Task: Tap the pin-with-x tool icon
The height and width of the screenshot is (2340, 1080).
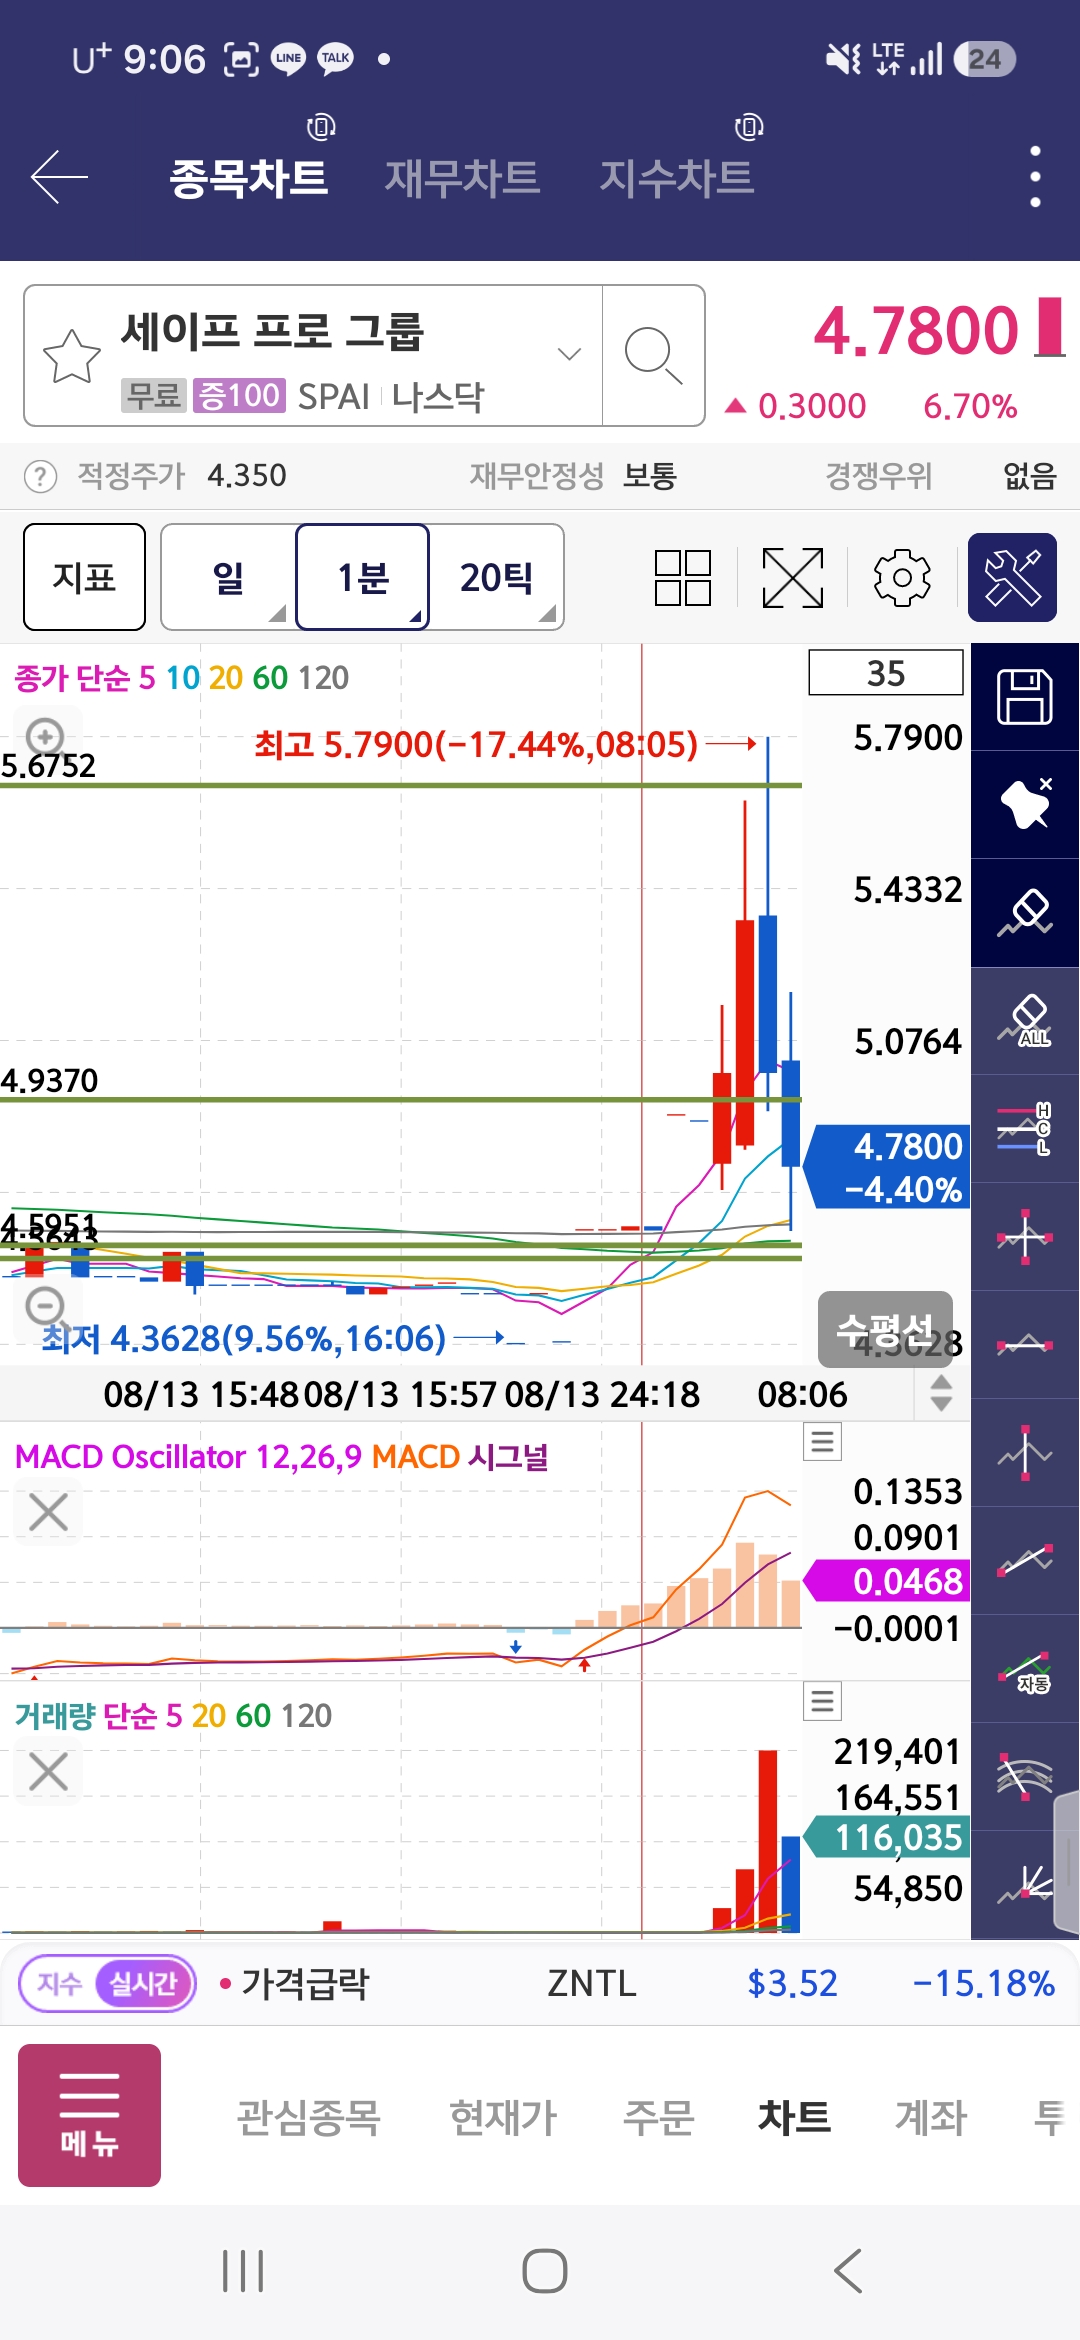Action: click(1025, 805)
